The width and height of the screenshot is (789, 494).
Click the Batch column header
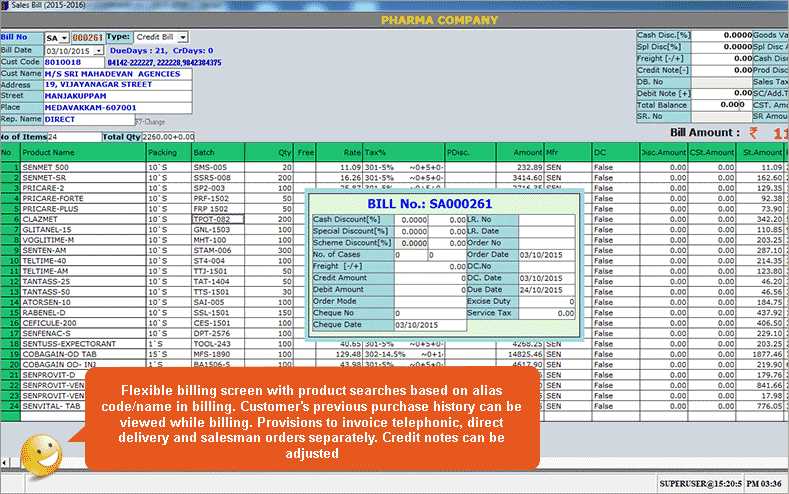[218, 152]
